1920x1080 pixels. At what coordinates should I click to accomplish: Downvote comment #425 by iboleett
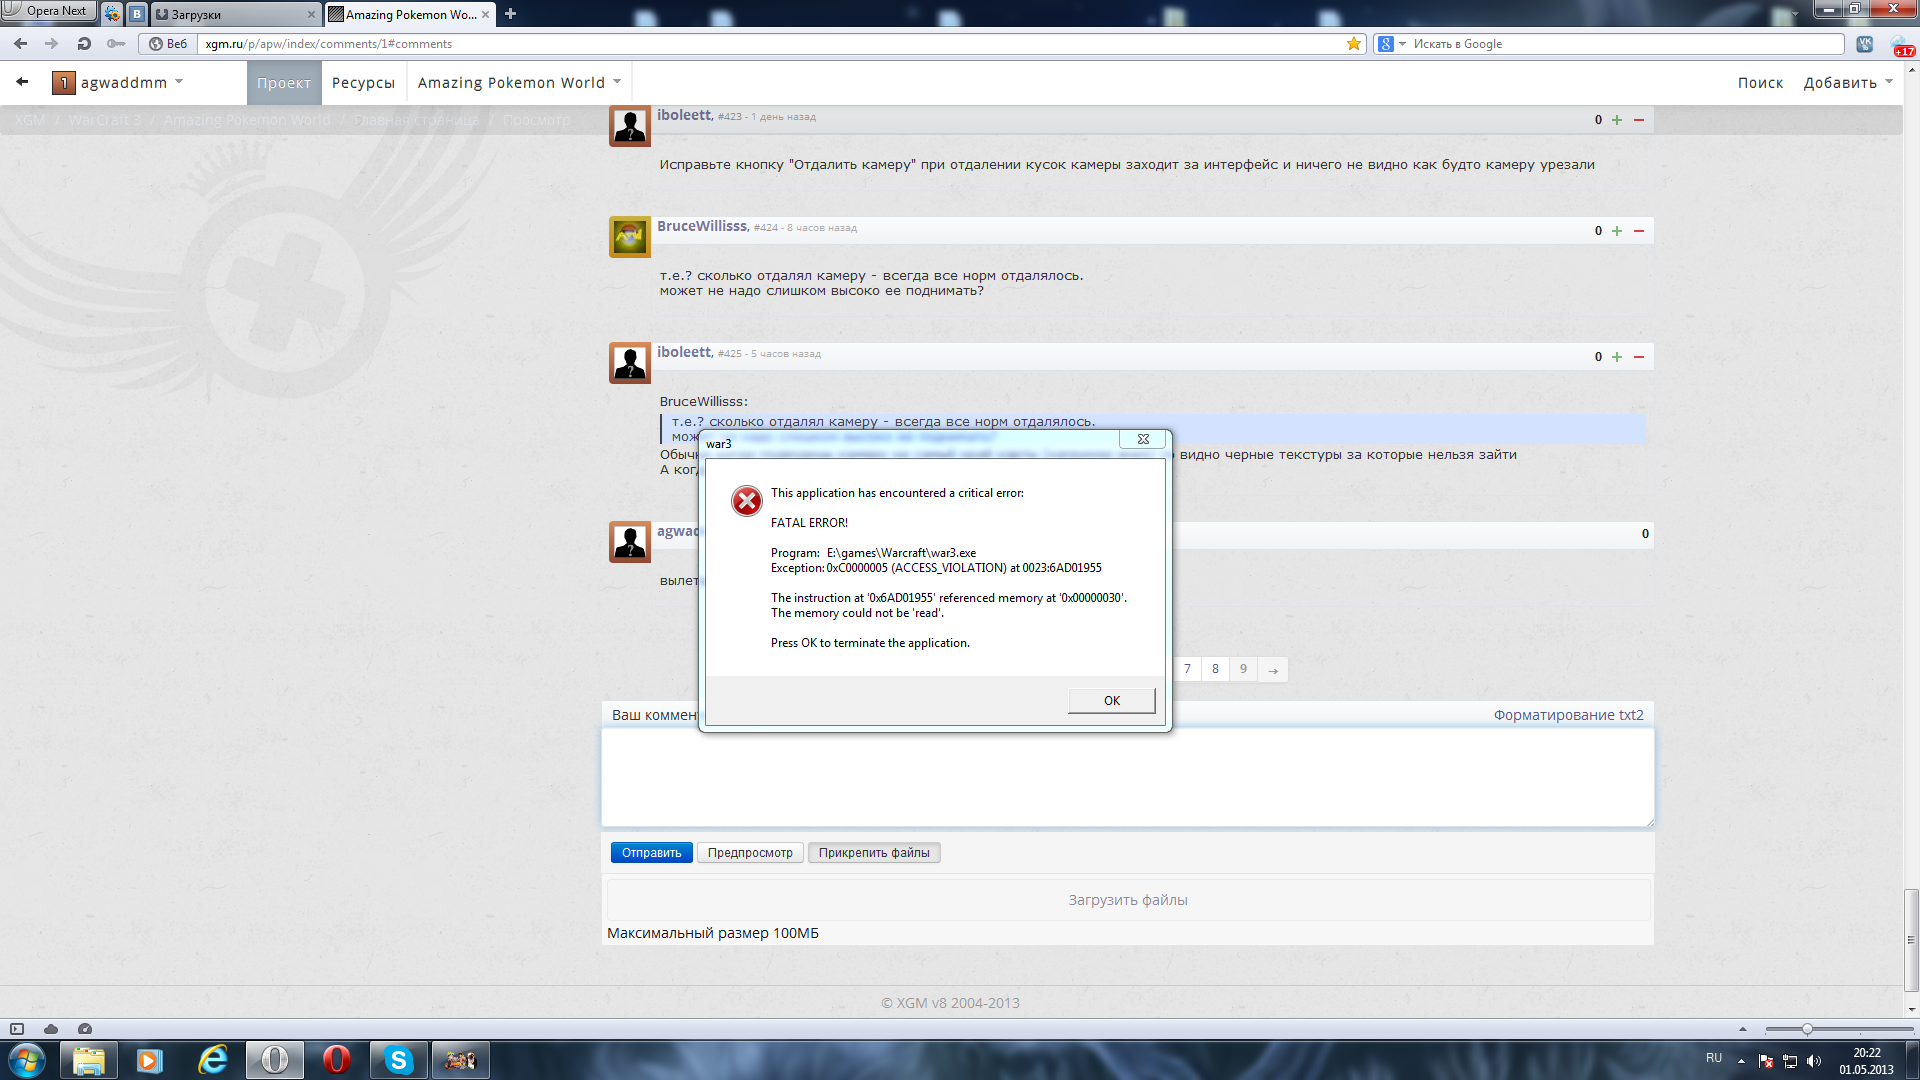point(1638,357)
